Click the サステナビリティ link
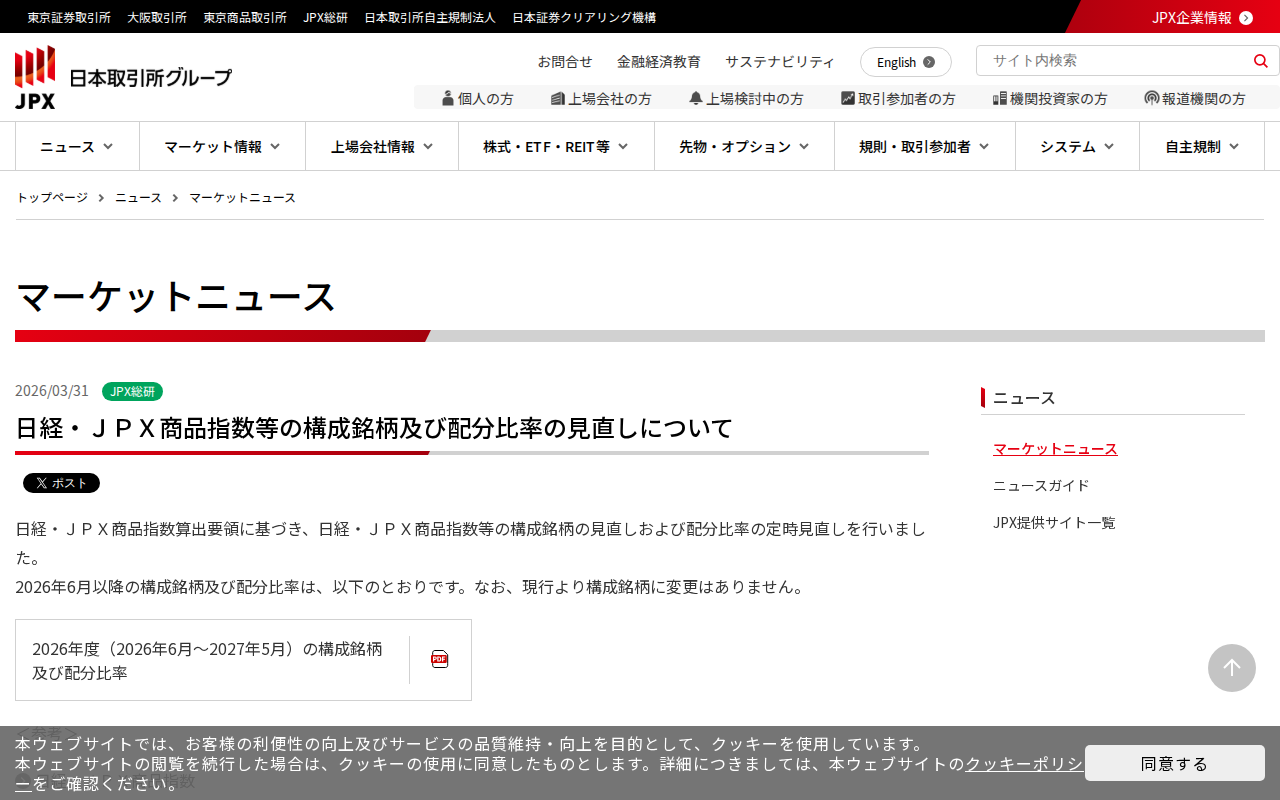The height and width of the screenshot is (800, 1280). click(x=780, y=62)
